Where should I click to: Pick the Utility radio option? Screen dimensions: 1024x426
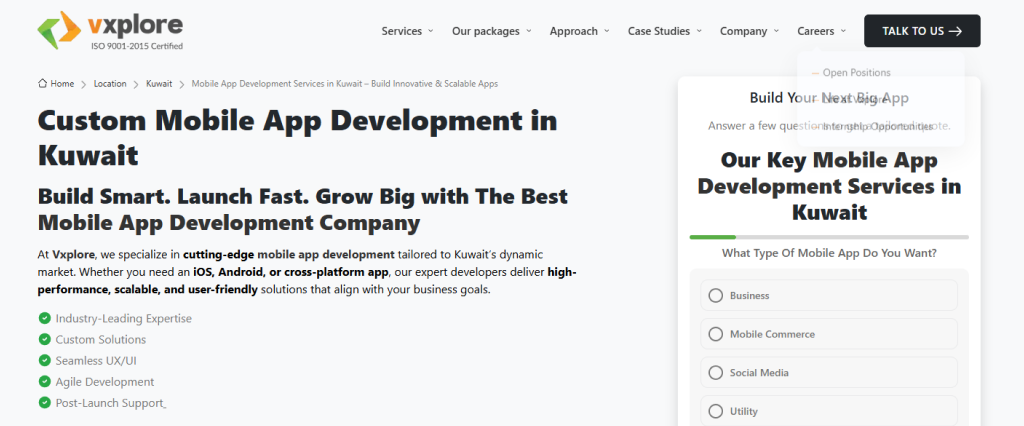coord(716,411)
